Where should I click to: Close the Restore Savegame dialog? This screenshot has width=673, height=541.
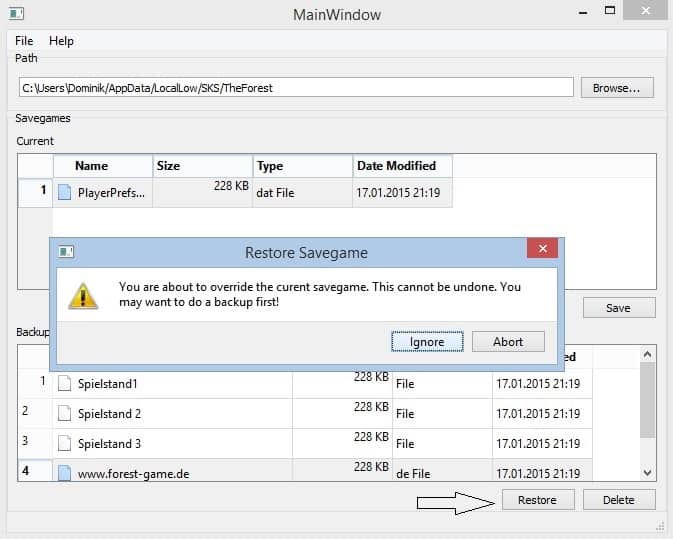542,250
